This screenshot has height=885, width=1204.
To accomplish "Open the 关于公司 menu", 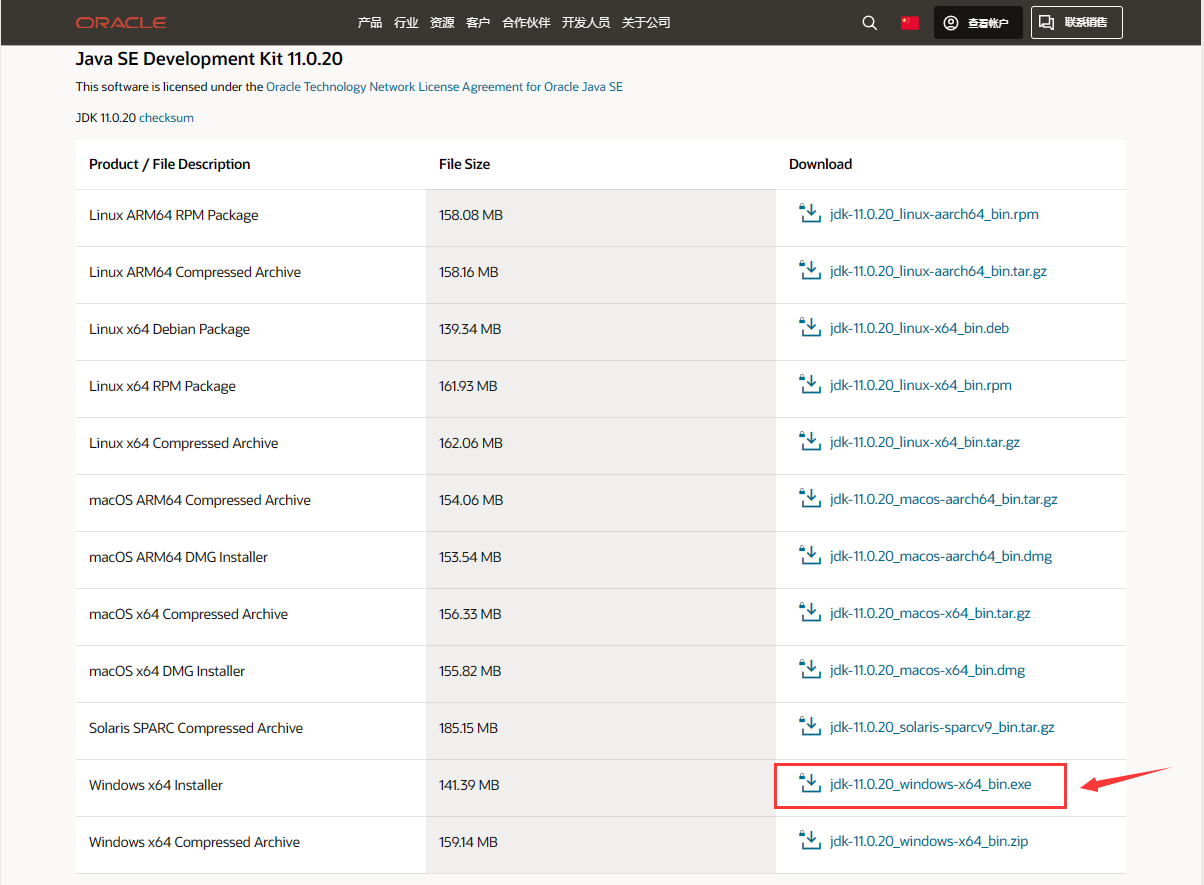I will tap(646, 22).
